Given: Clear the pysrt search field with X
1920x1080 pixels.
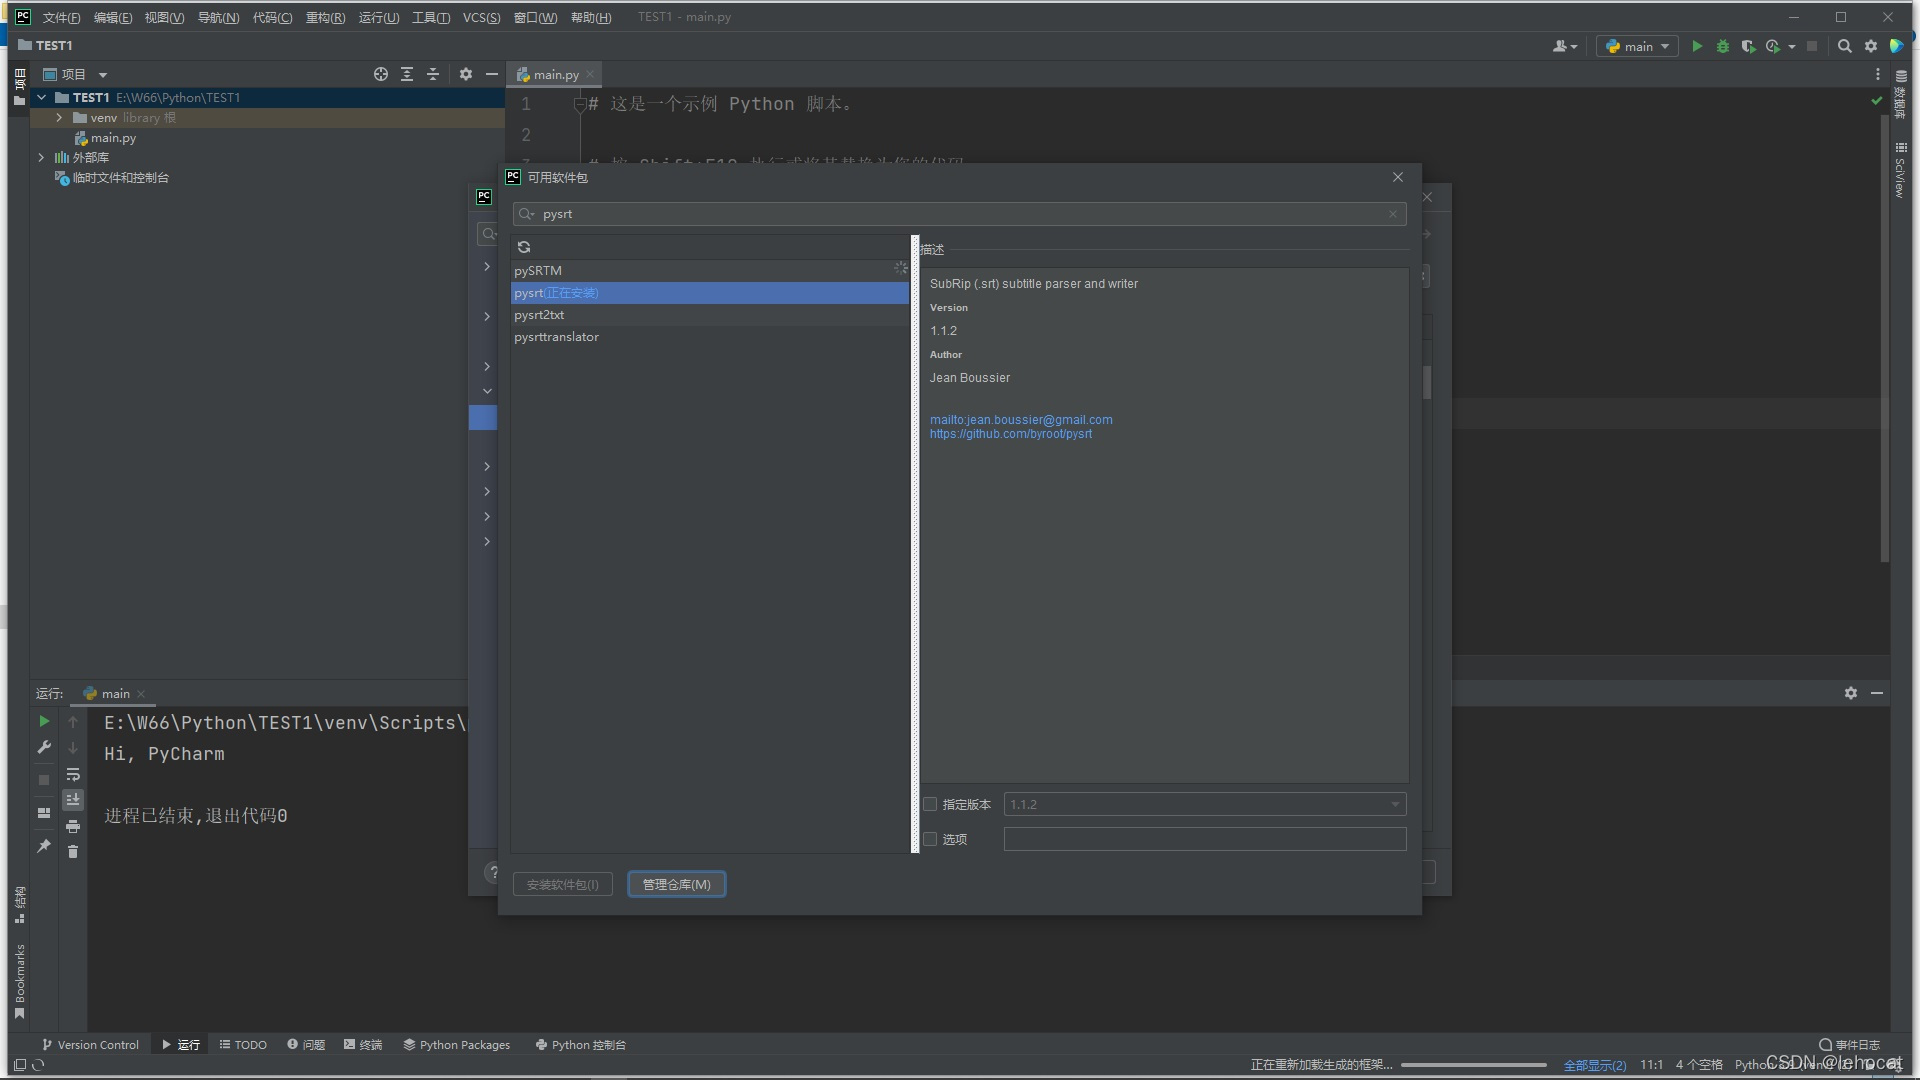Looking at the screenshot, I should click(x=1393, y=214).
